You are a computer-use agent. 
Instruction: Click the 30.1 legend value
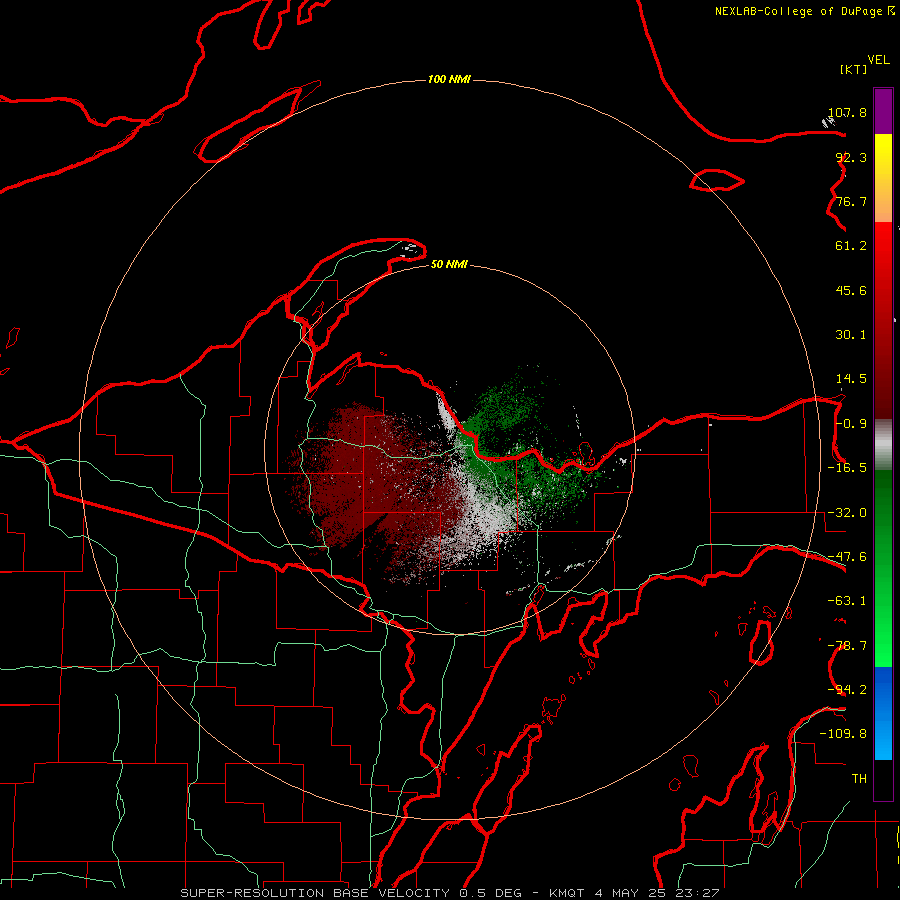[851, 335]
